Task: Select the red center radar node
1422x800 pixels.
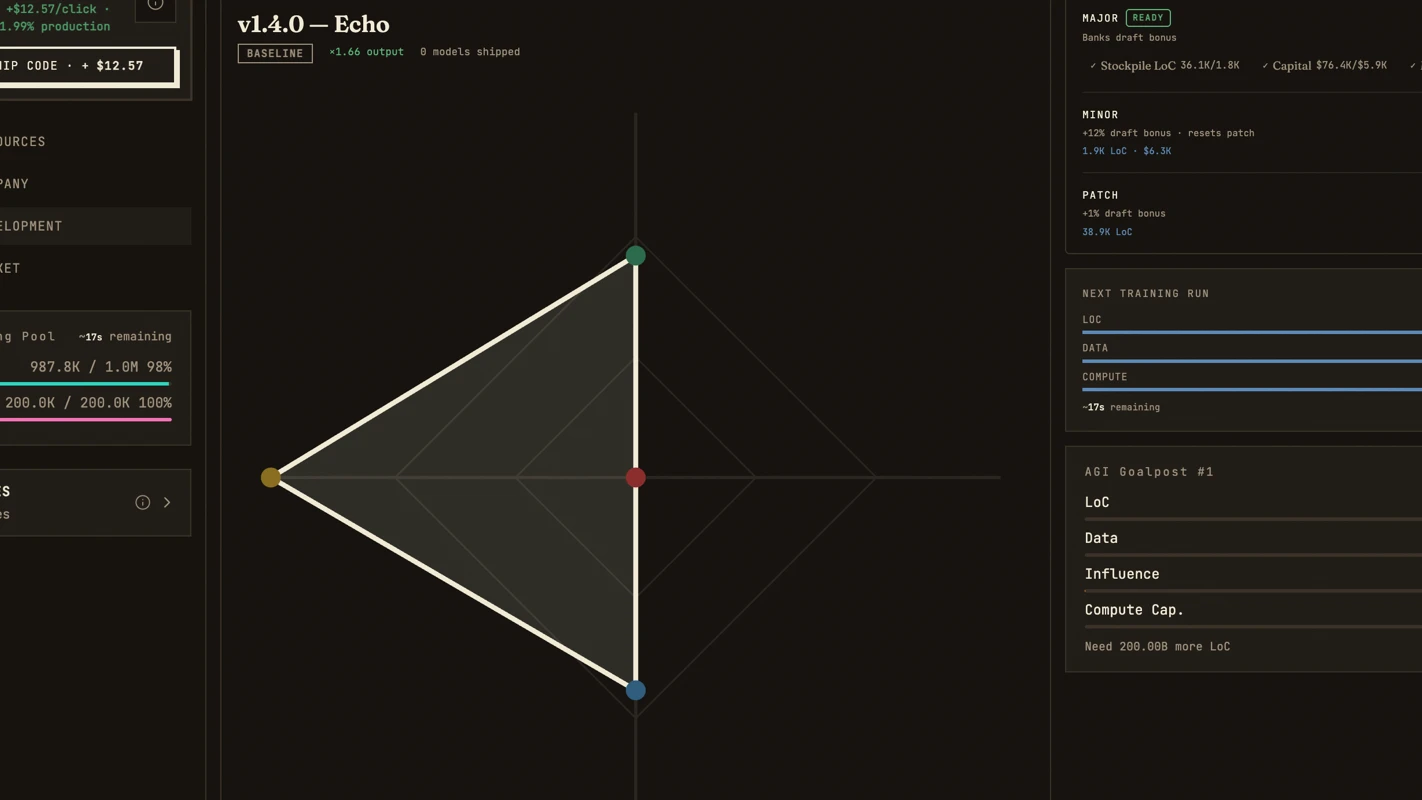Action: click(636, 478)
